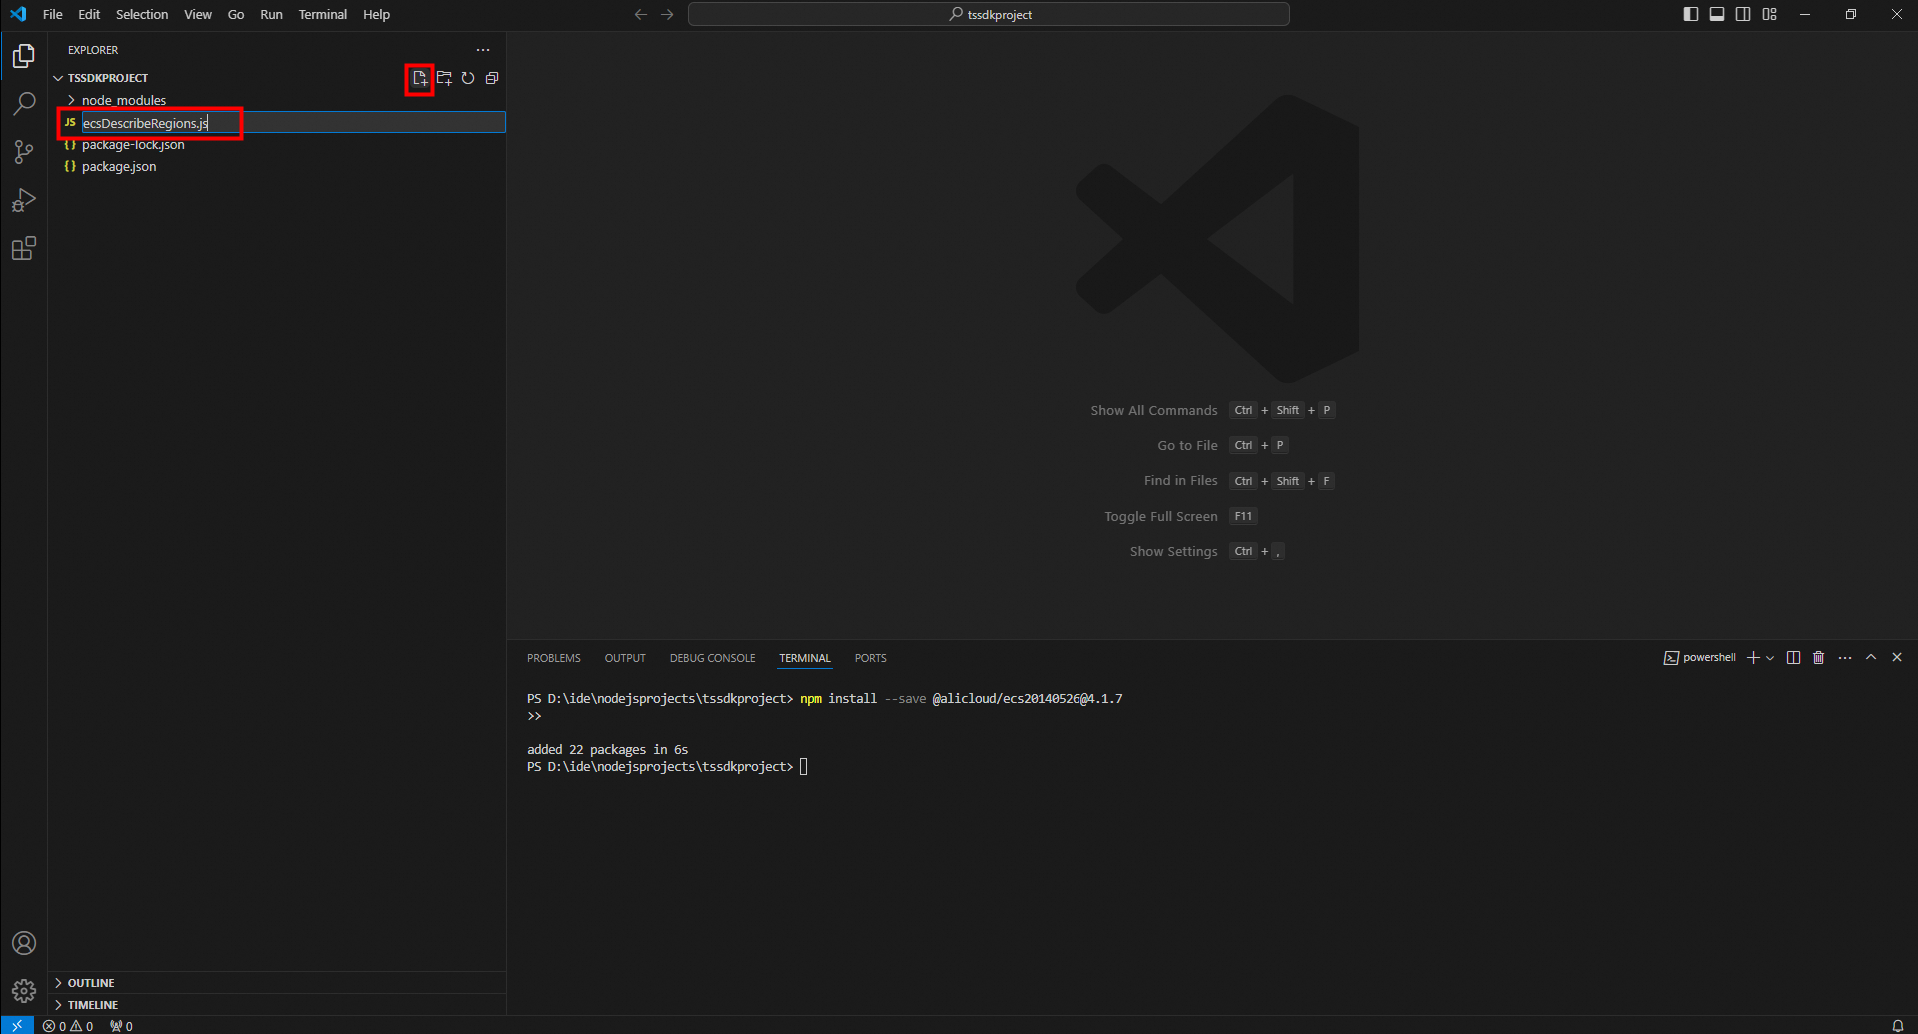Open the Accounts menu icon
The width and height of the screenshot is (1918, 1034).
(x=24, y=943)
